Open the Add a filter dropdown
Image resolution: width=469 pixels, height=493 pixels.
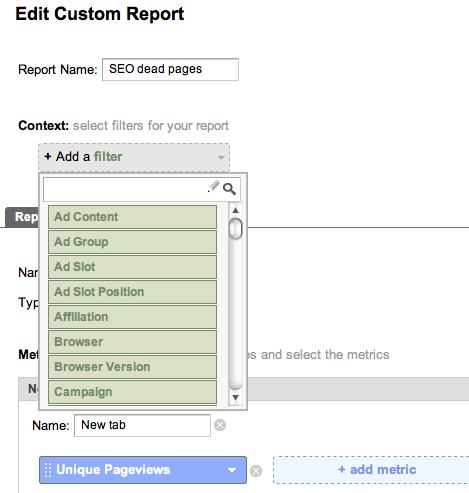(134, 157)
